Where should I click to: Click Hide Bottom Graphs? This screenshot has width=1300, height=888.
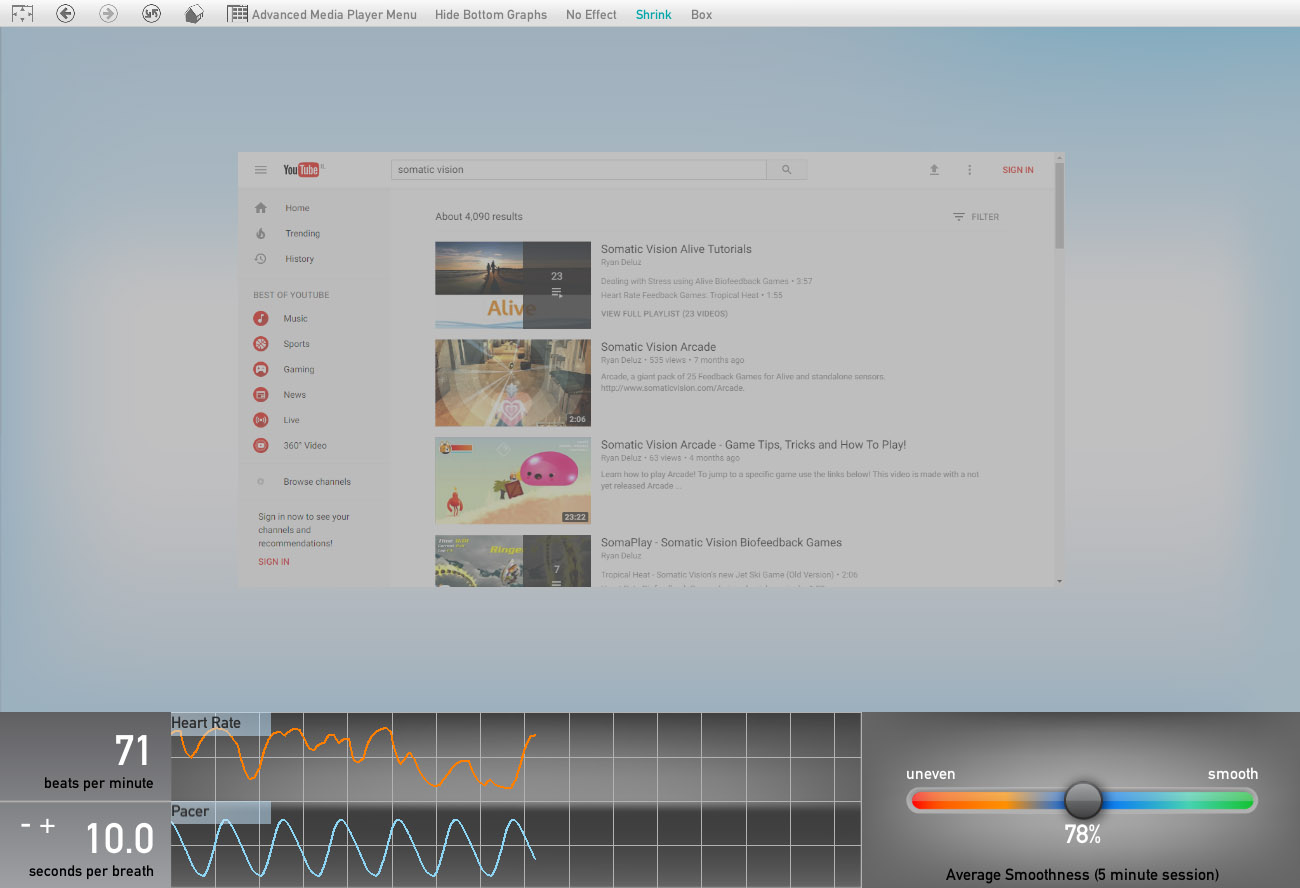click(490, 15)
